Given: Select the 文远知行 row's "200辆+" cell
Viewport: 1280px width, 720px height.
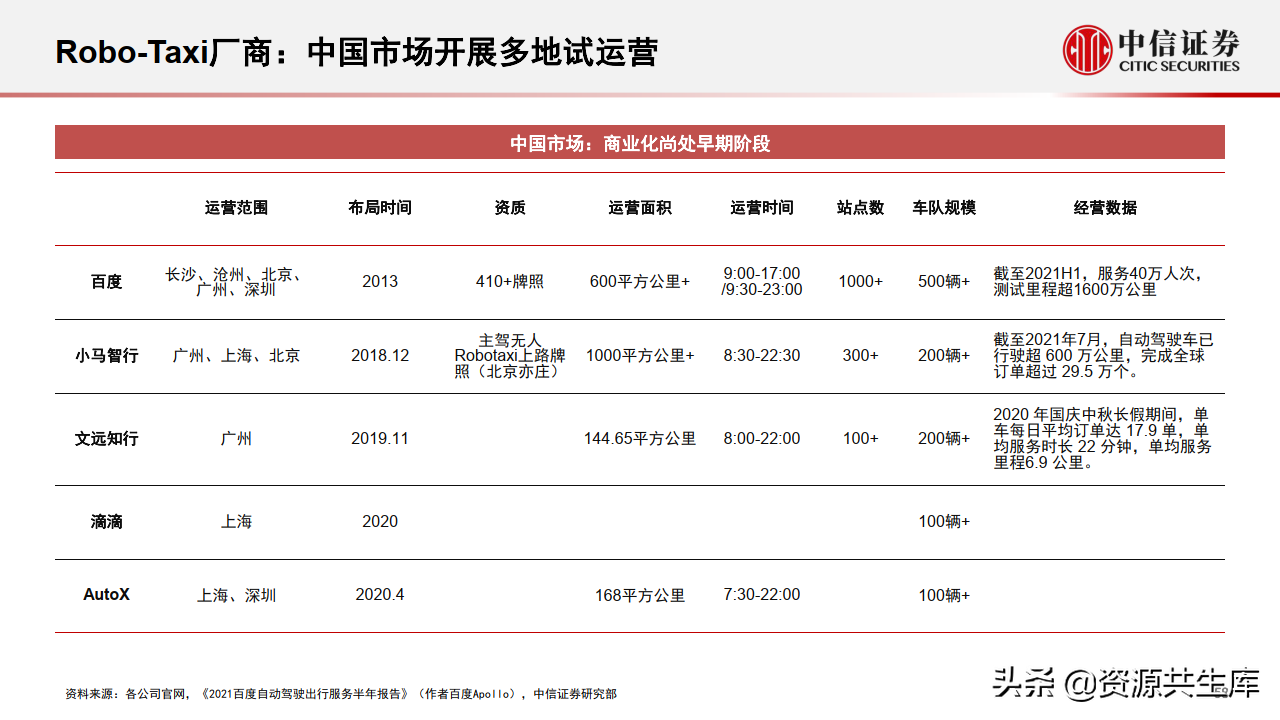Looking at the screenshot, I should 944,438.
